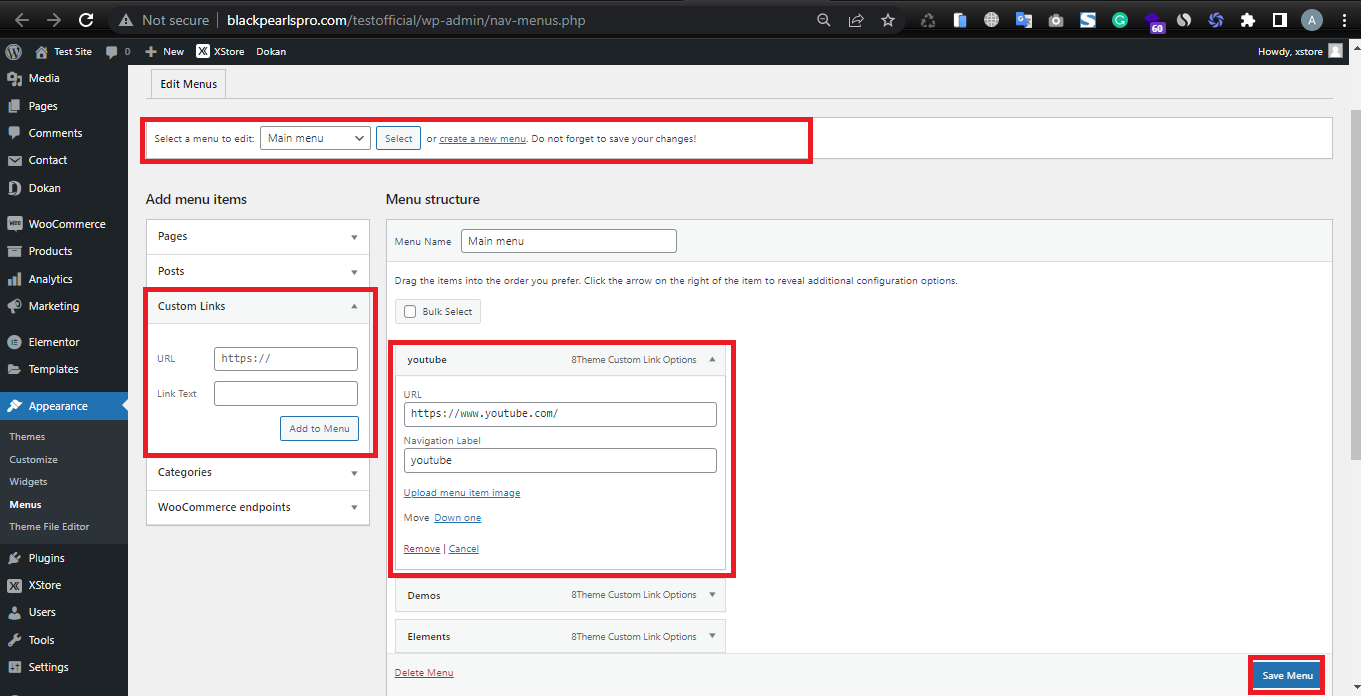Open Theme File Editor submenu item
Viewport: 1361px width, 696px height.
click(x=49, y=527)
